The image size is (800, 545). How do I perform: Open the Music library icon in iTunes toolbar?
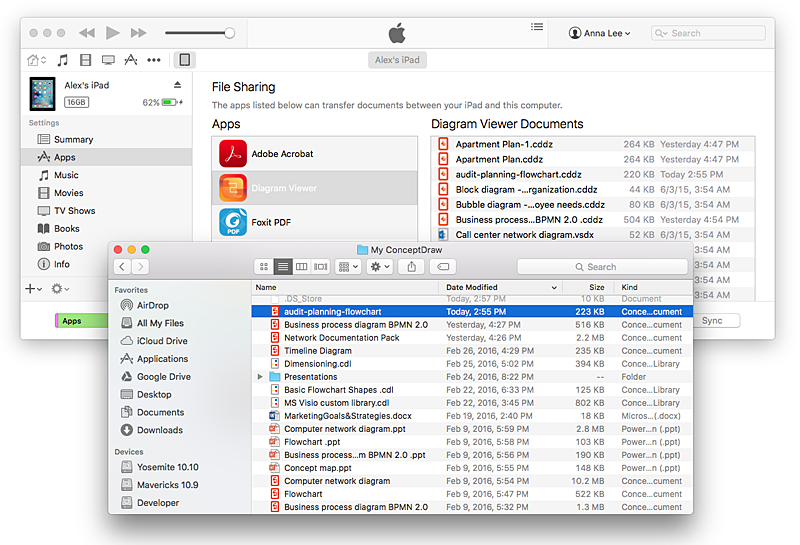(62, 60)
